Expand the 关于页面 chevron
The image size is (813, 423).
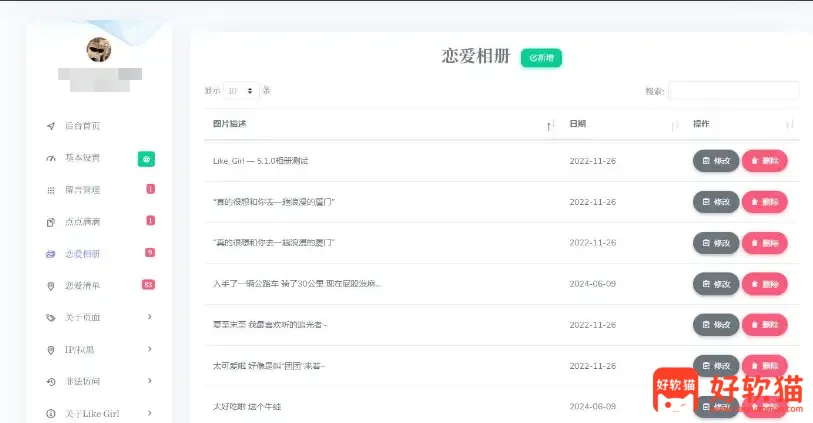coord(149,317)
